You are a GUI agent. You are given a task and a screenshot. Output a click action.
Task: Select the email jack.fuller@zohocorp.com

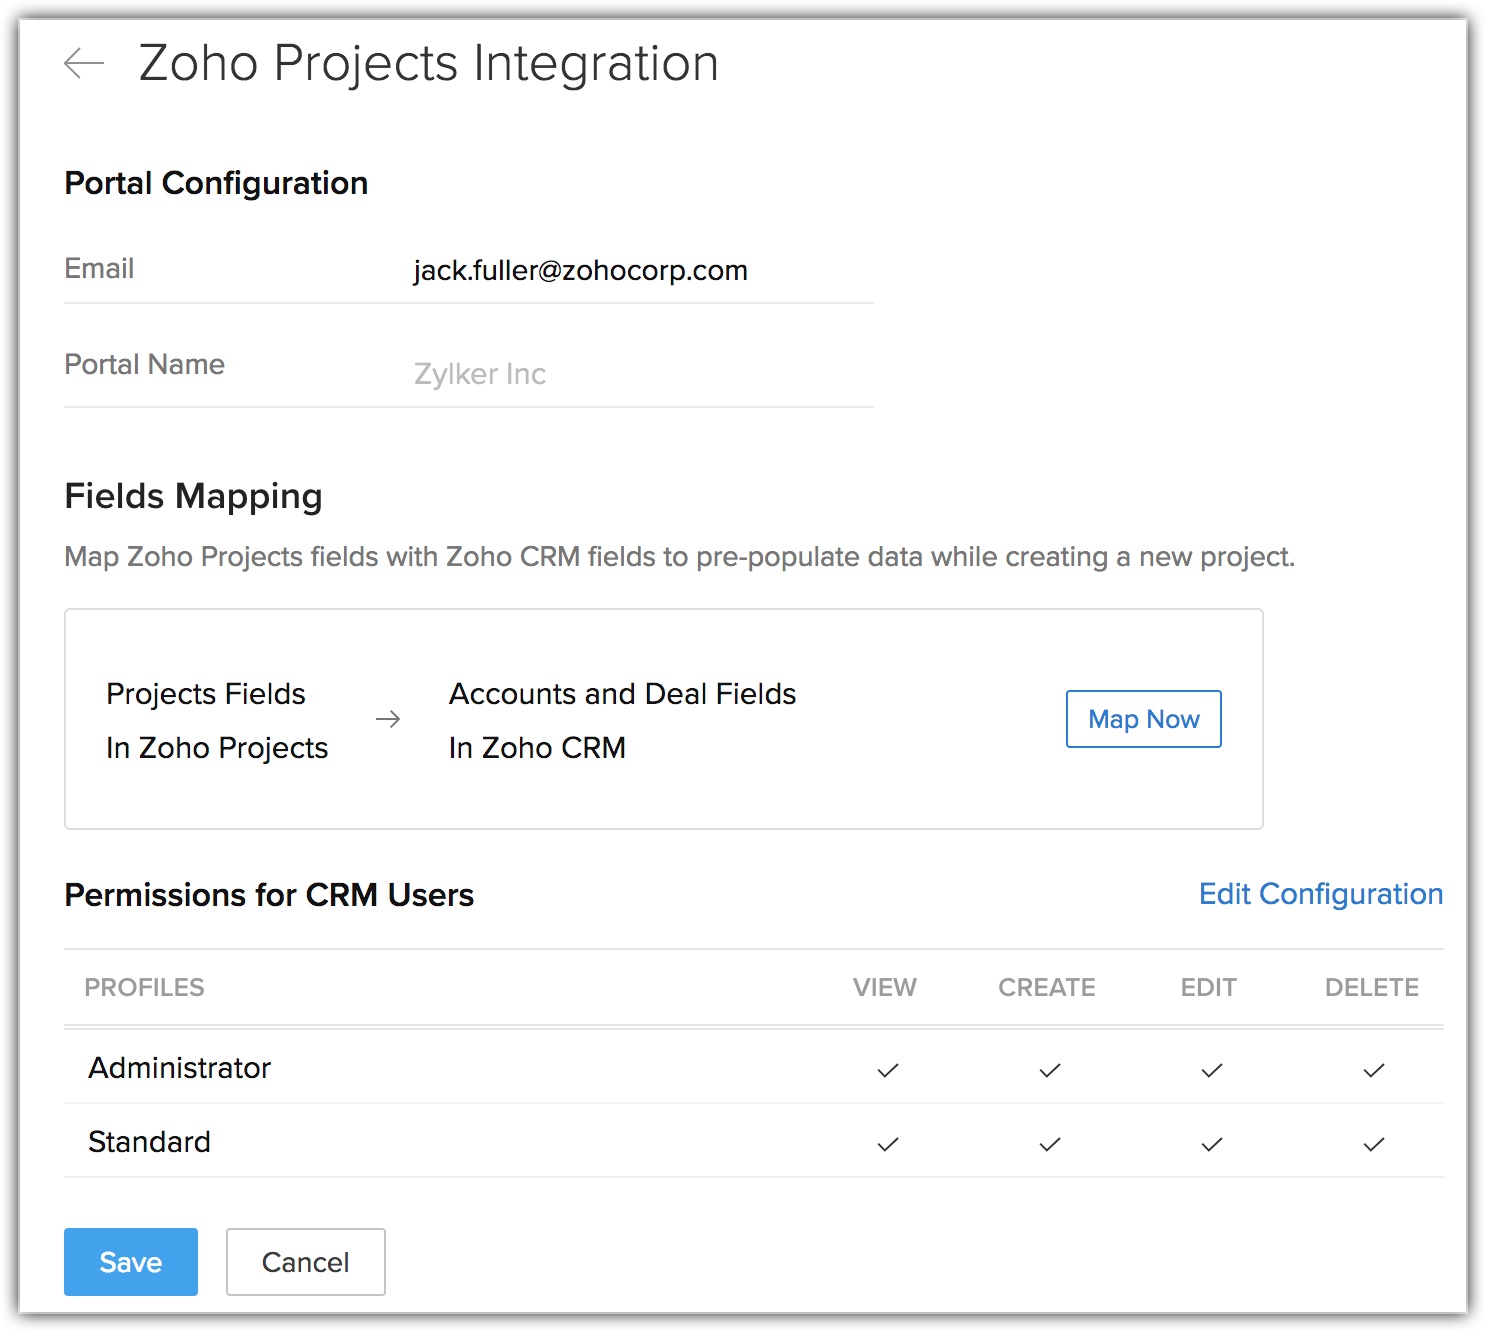580,270
